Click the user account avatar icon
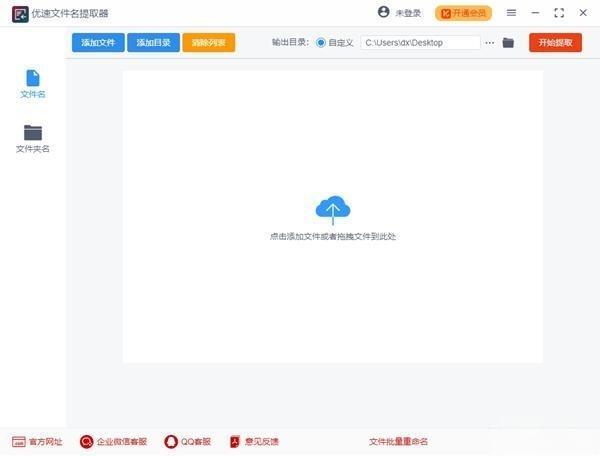600x456 pixels. pyautogui.click(x=384, y=13)
